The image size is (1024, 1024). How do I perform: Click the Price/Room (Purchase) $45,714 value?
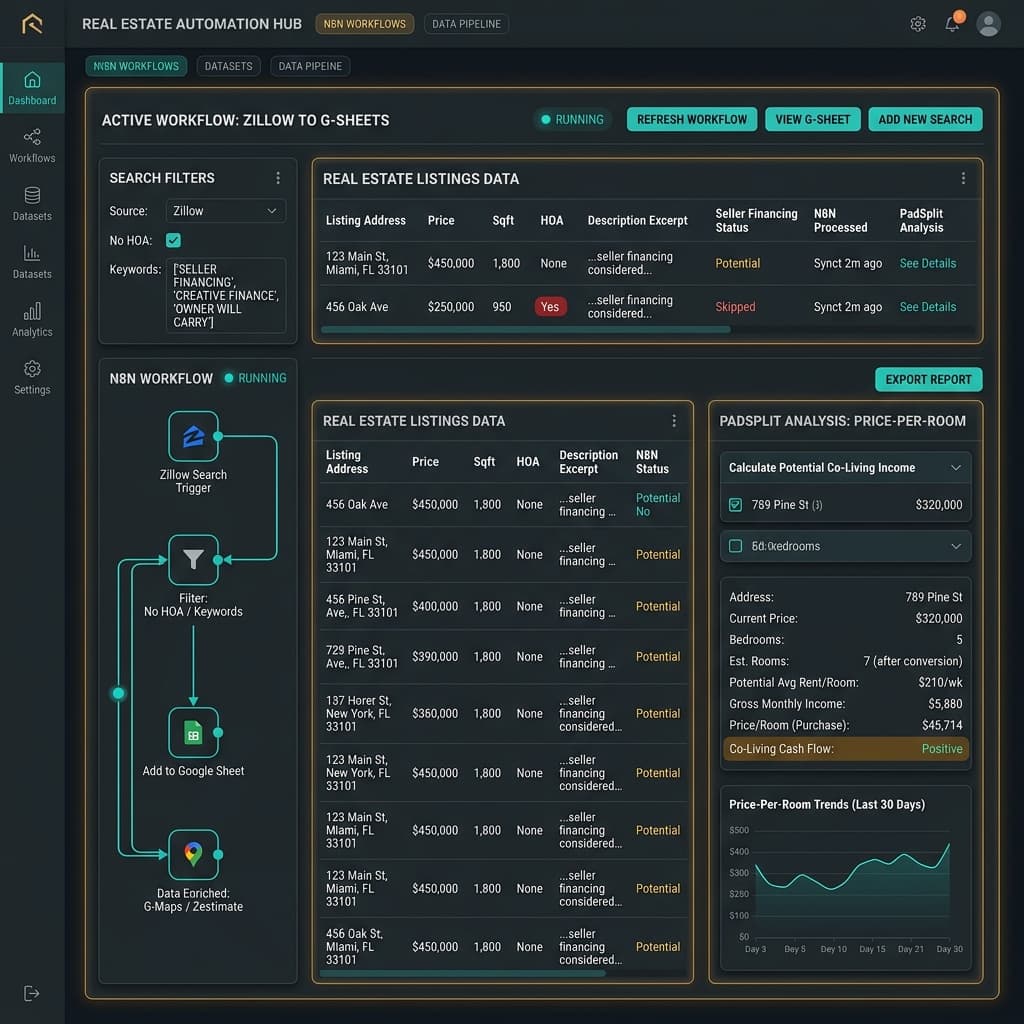(942, 726)
